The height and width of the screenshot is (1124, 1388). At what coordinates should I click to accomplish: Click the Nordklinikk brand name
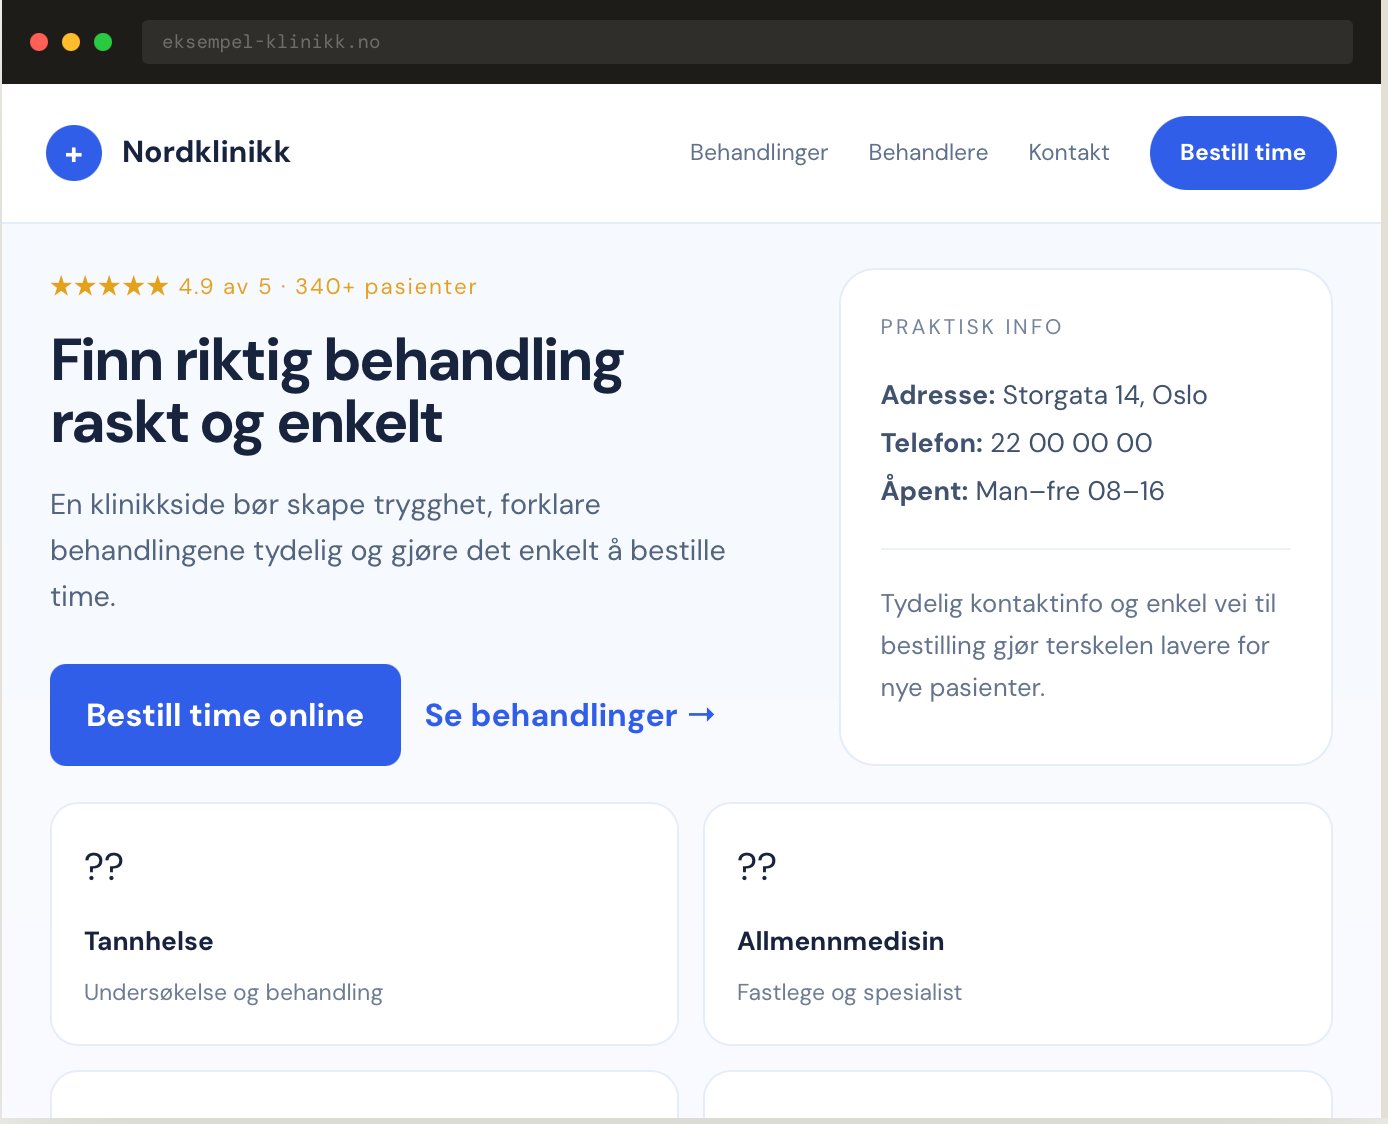point(206,152)
